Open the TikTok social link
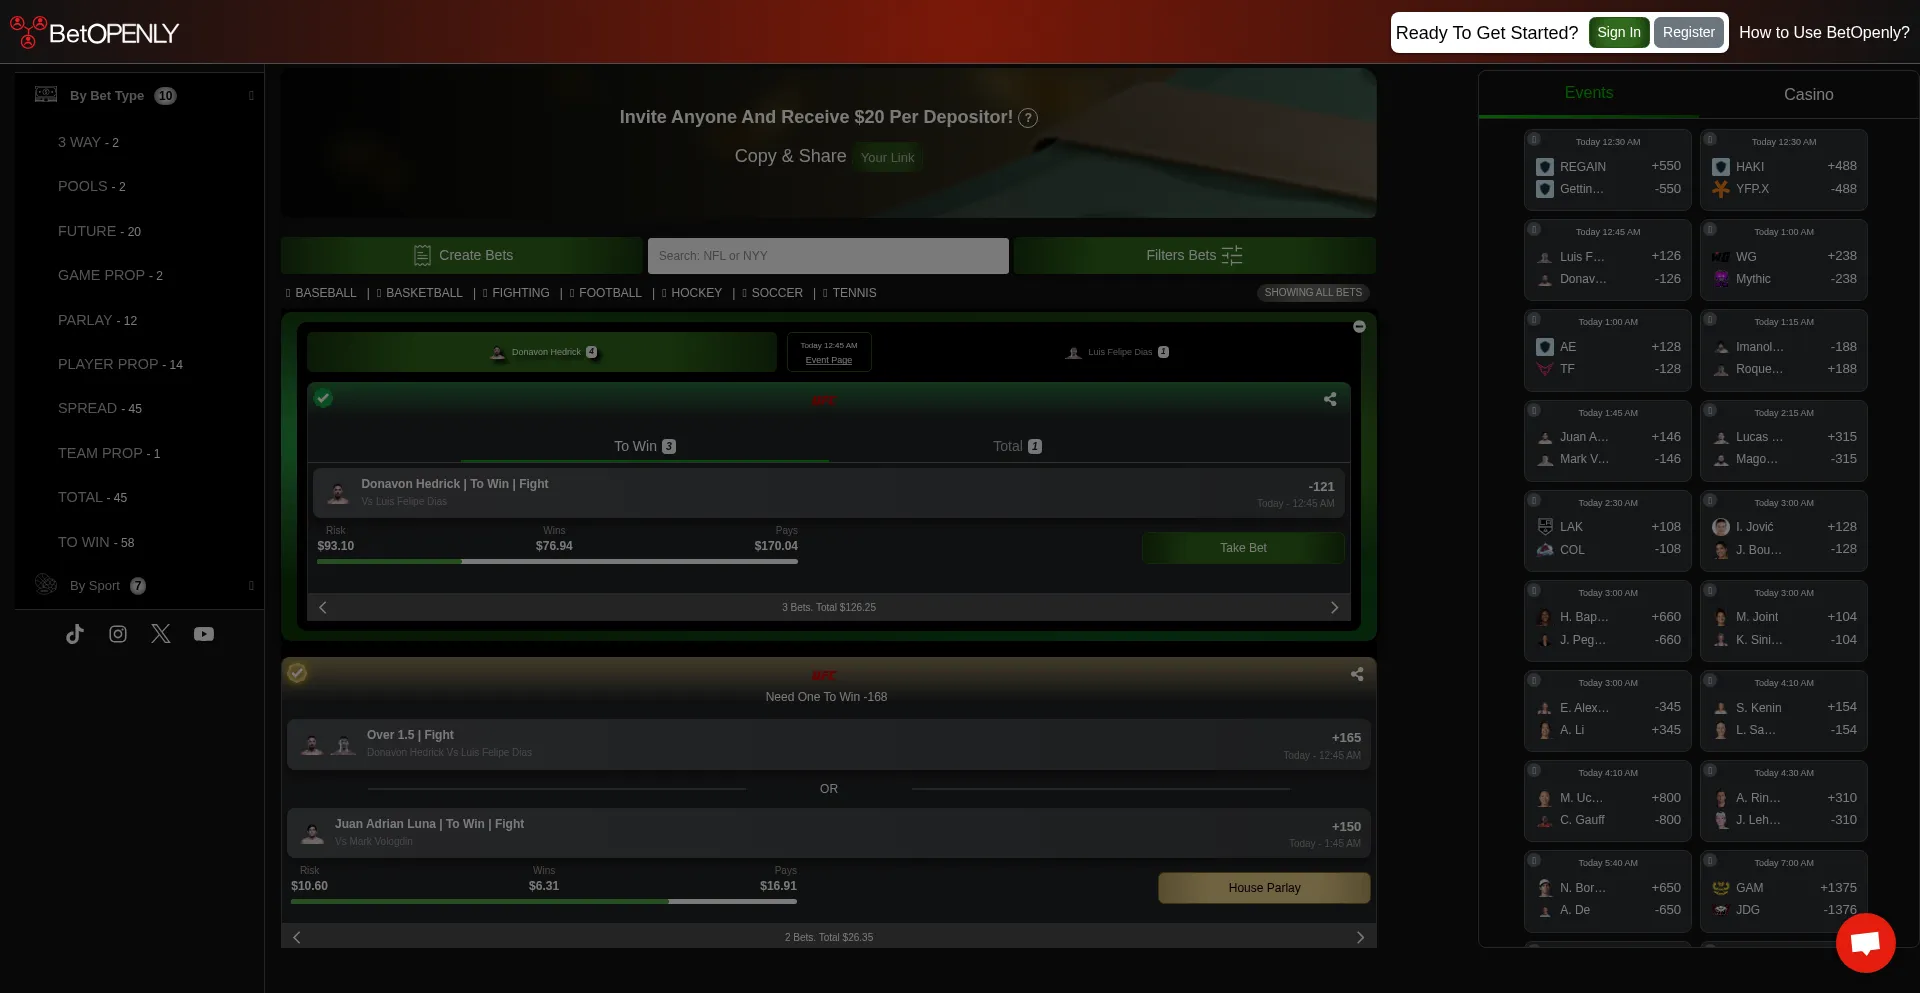The image size is (1920, 993). click(x=75, y=634)
